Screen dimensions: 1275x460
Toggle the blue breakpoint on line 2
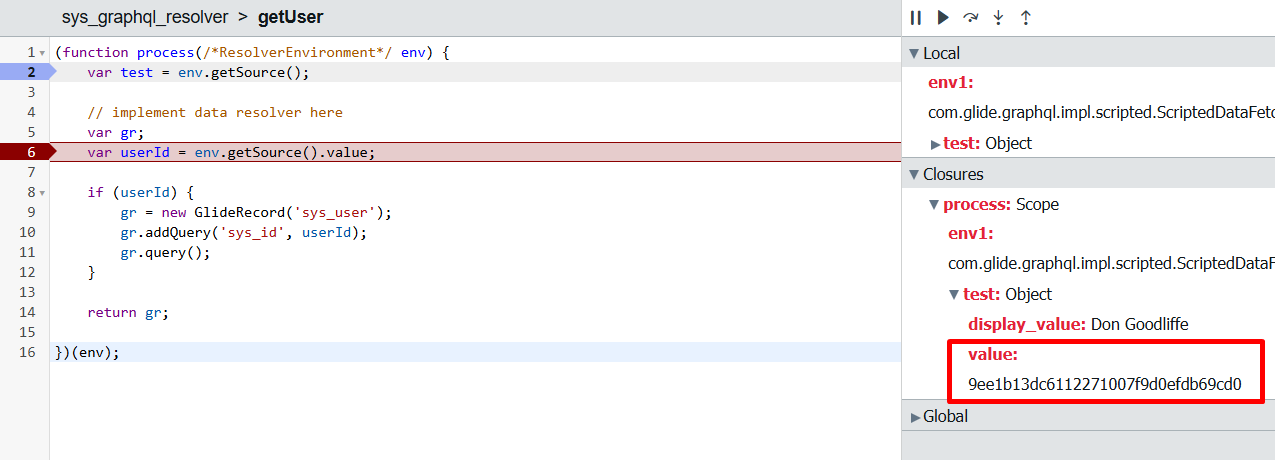24,72
